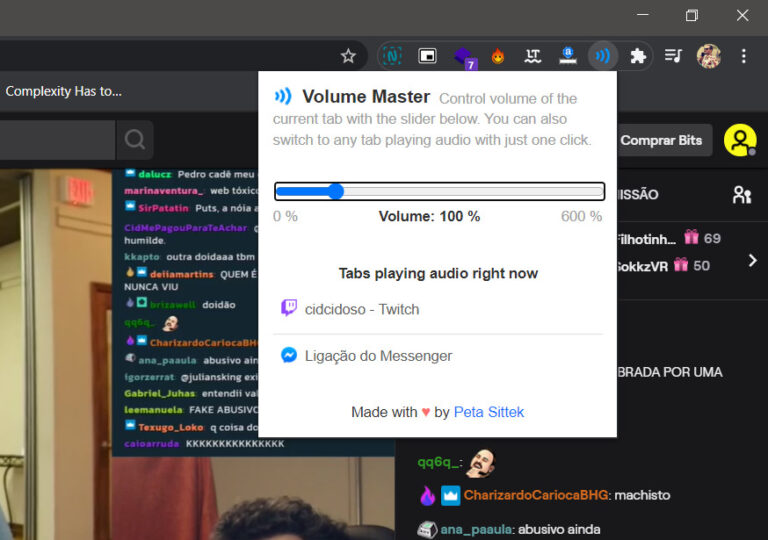Screen dimensions: 768x540
Task: Select the Complexity Has to... browser tab
Action: tap(64, 92)
